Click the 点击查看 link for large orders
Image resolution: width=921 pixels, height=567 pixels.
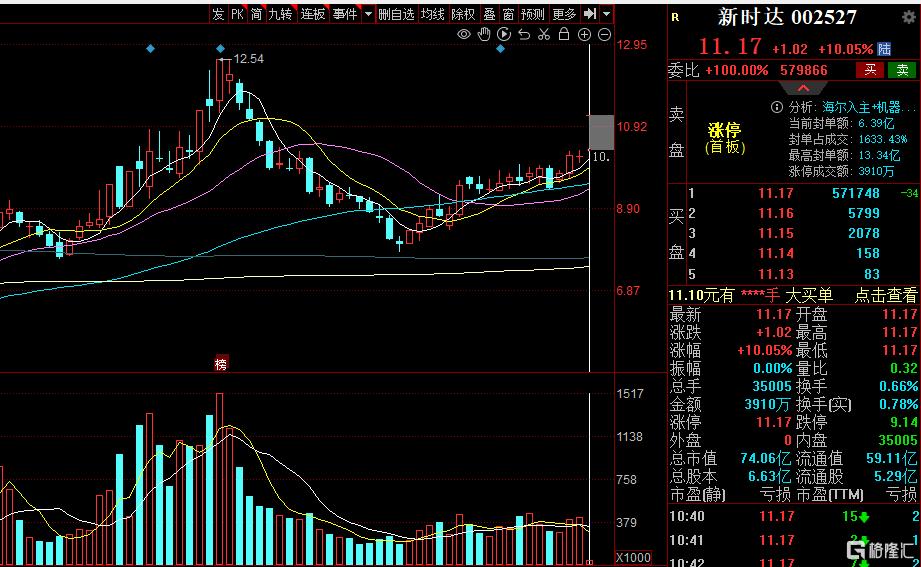coord(885,295)
